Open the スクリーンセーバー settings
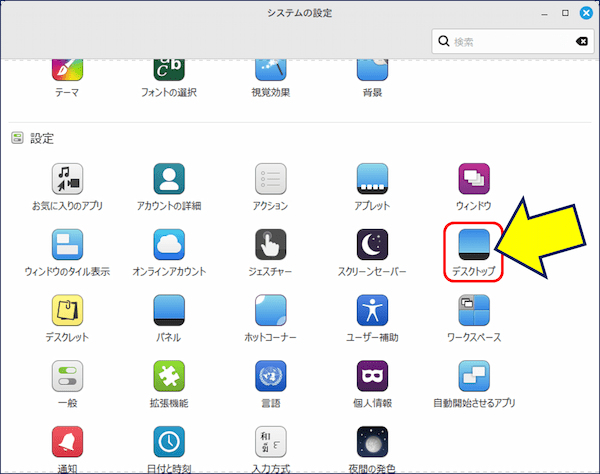The image size is (600, 474). tap(373, 246)
